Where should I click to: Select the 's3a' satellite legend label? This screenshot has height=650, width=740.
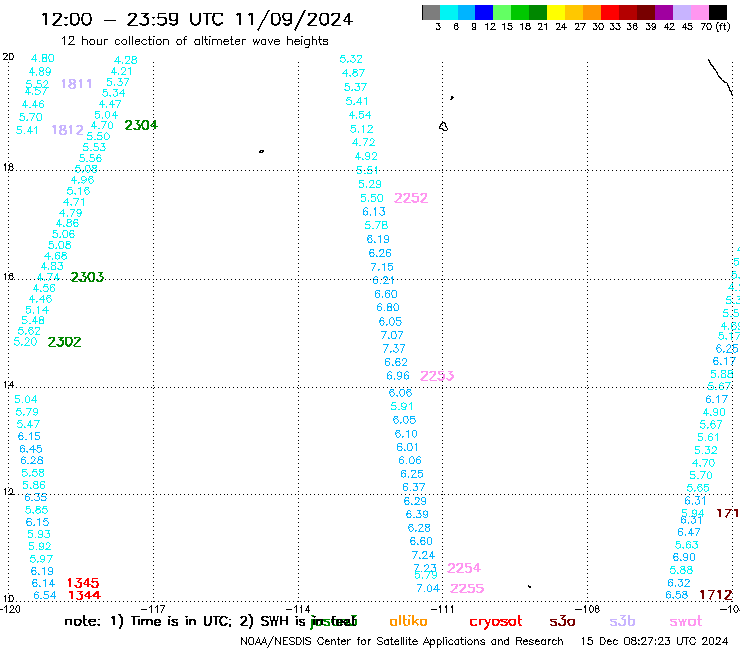[562, 622]
